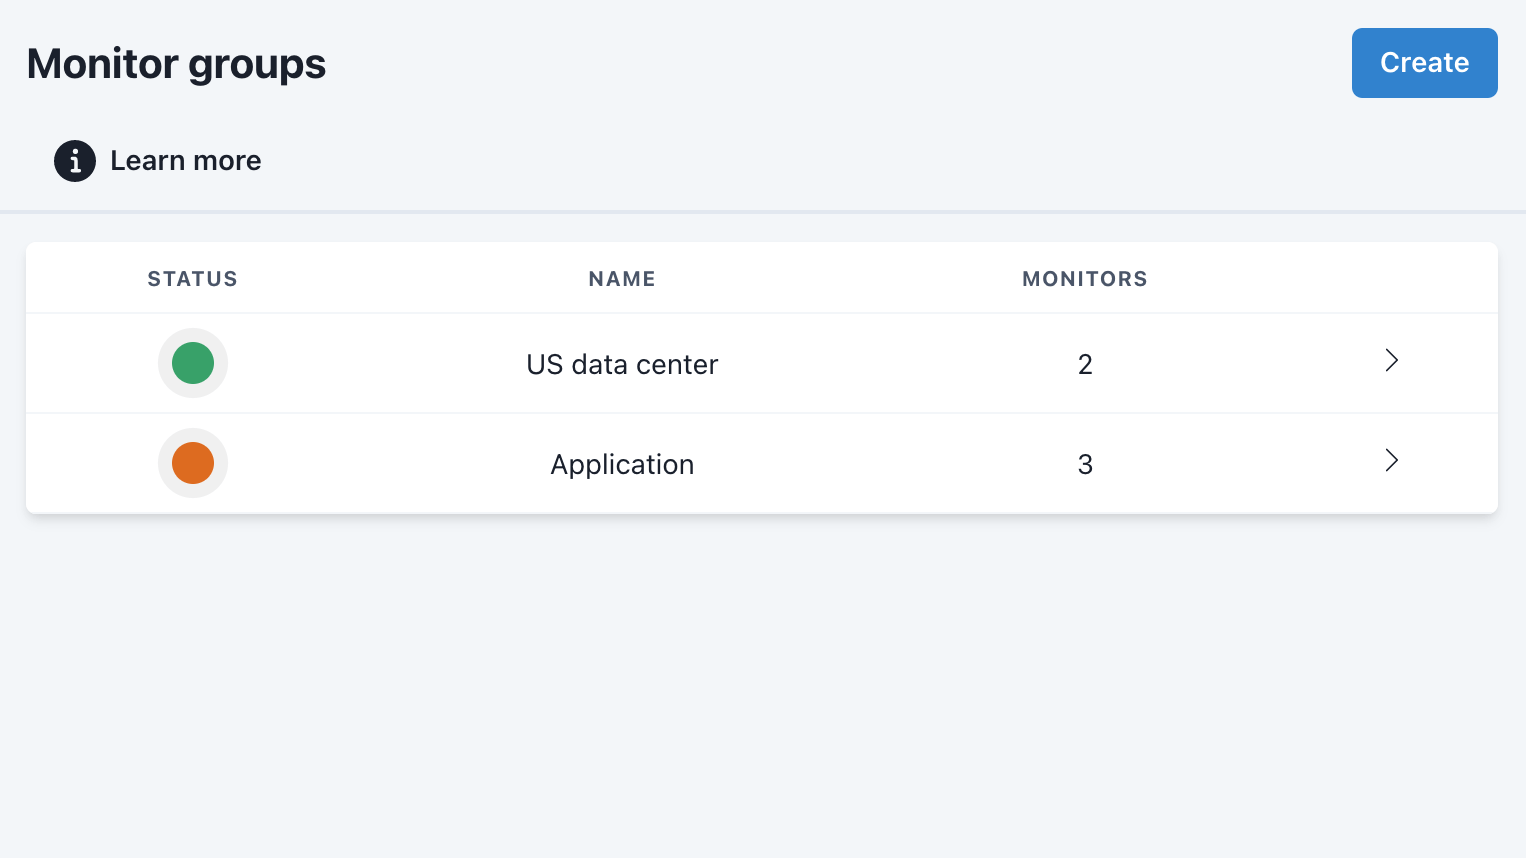The image size is (1526, 858).
Task: Expand the Application row chevron
Action: point(1391,461)
